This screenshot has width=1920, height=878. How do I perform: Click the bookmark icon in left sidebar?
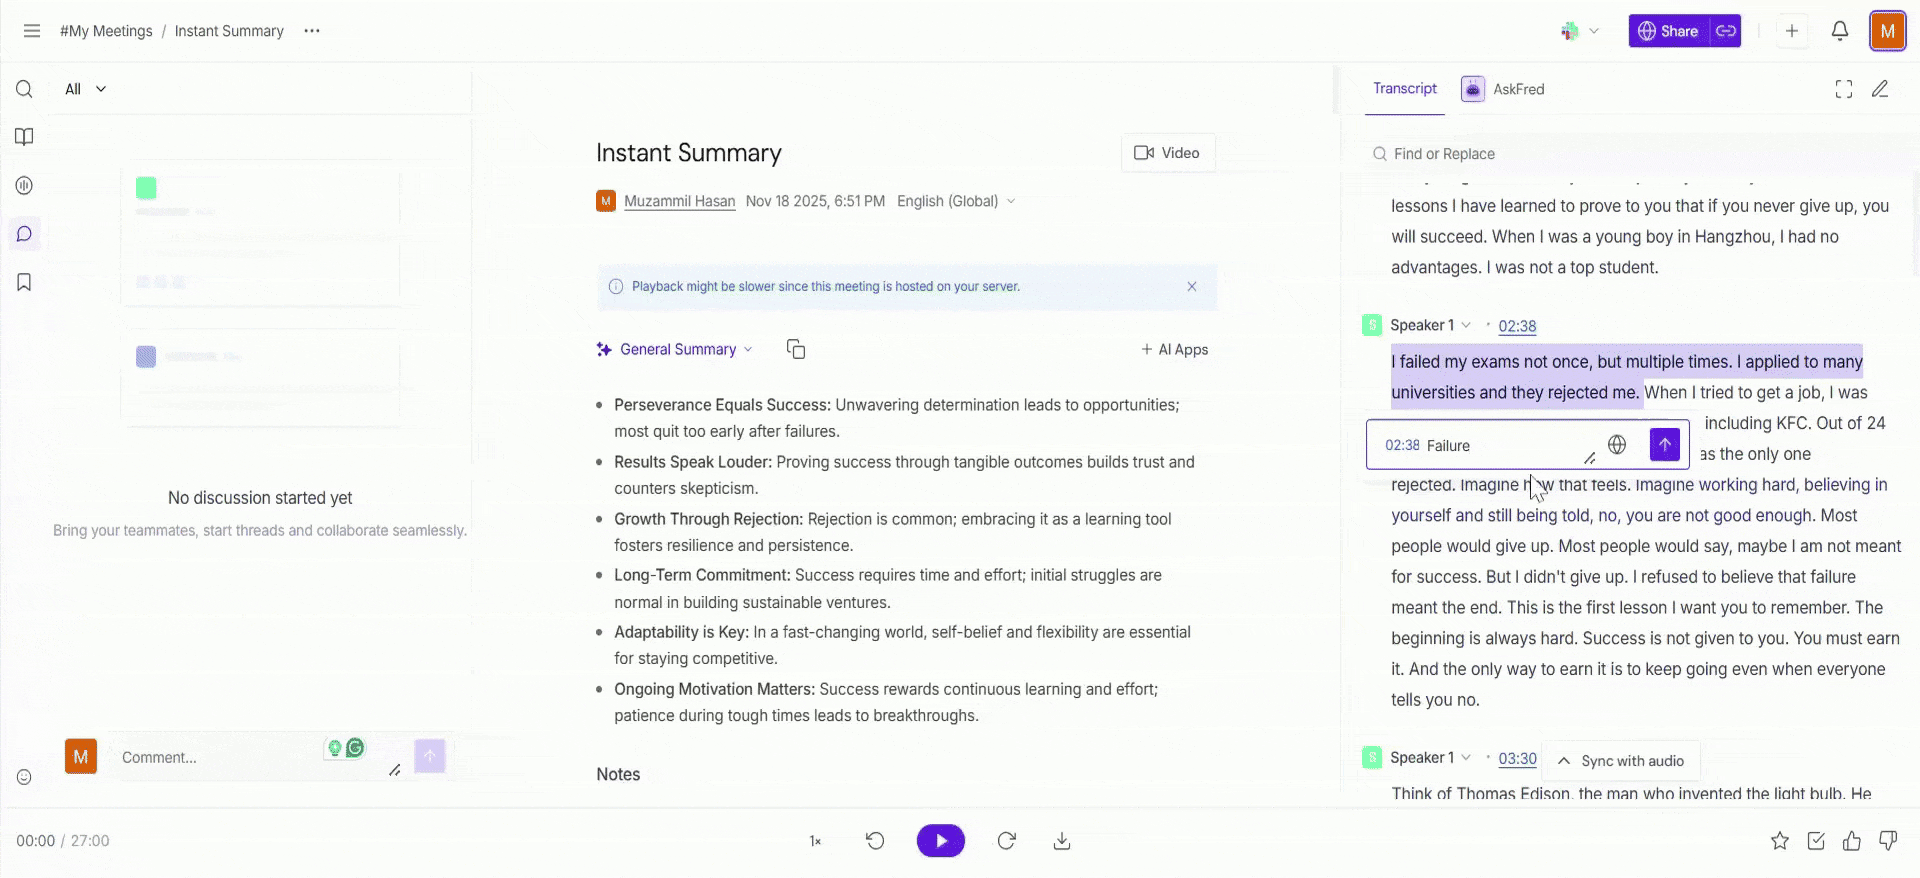(x=24, y=283)
